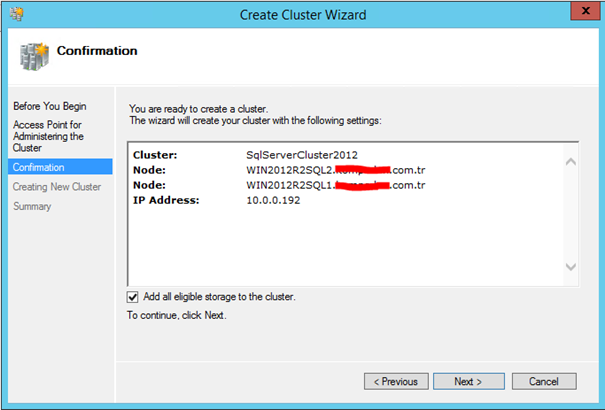Open Access Point for Administering the Cluster step
Image resolution: width=605 pixels, height=410 pixels.
click(48, 136)
